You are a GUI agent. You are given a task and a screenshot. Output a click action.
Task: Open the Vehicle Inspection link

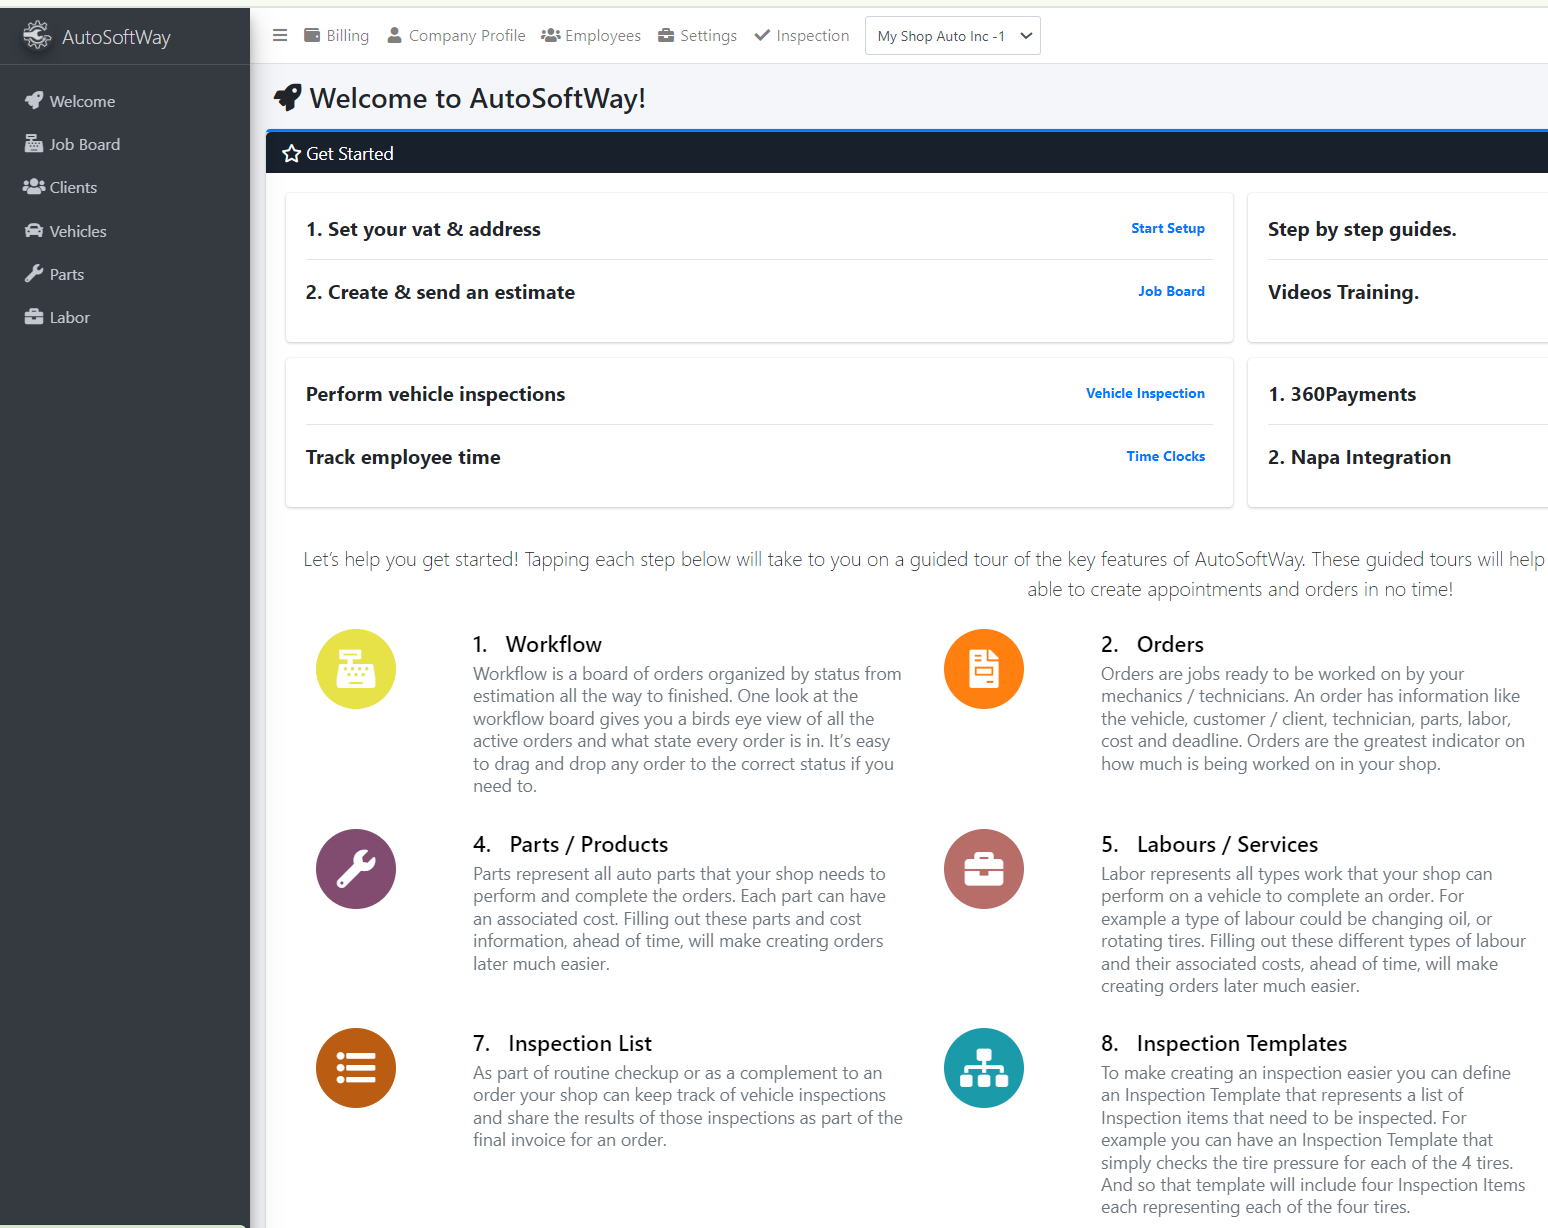[x=1145, y=394]
